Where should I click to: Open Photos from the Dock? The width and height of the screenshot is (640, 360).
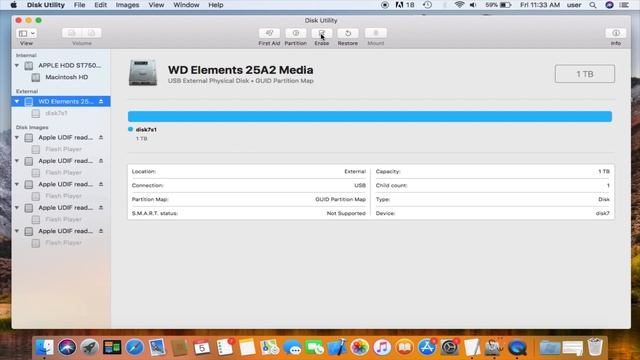[x=360, y=347]
